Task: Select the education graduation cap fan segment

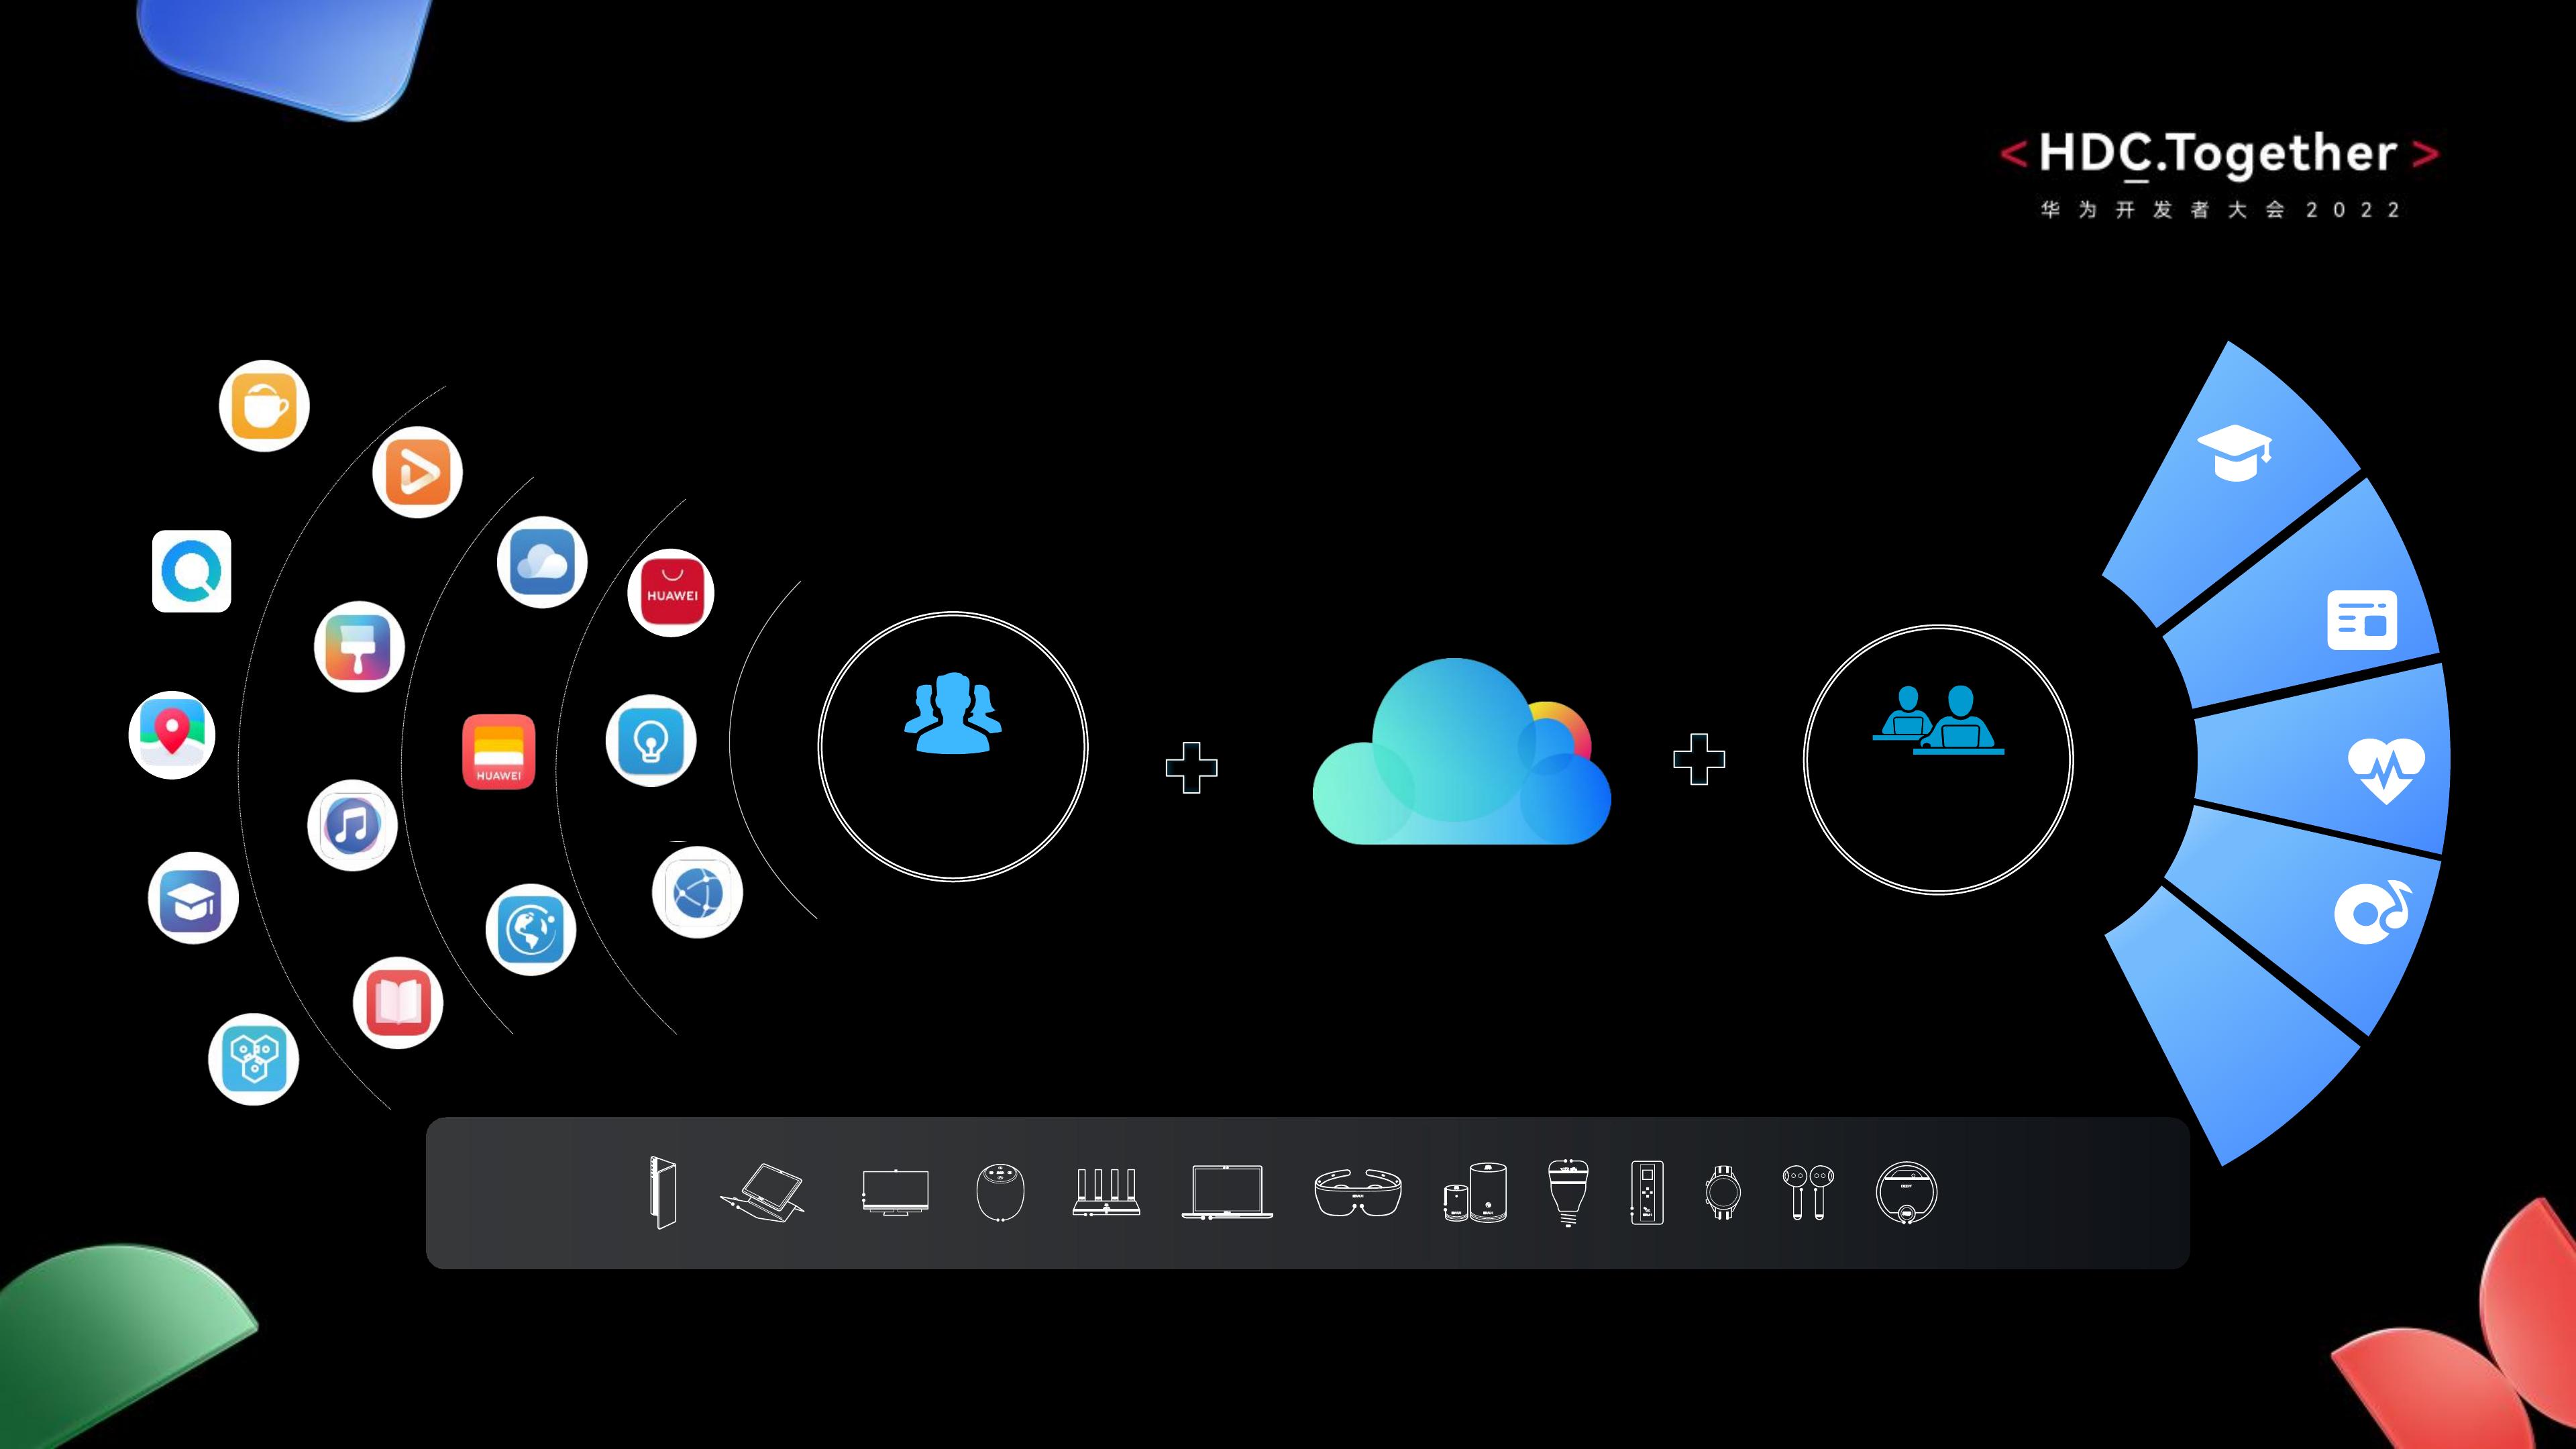Action: pos(2235,455)
